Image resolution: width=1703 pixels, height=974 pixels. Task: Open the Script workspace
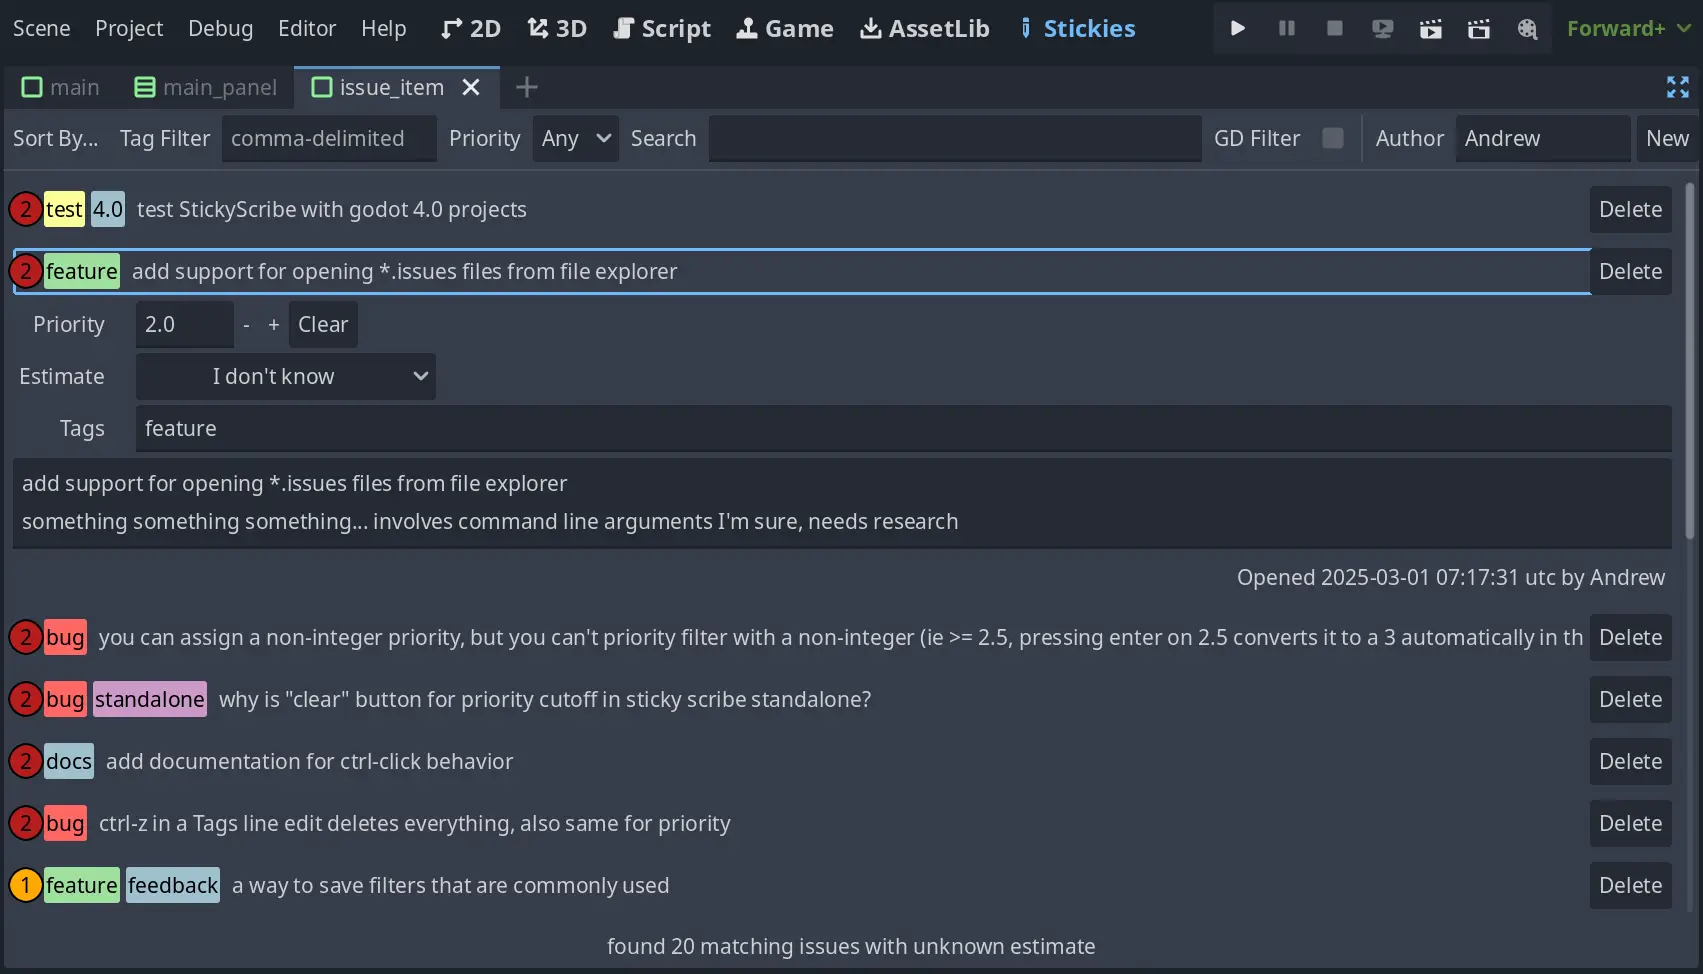[x=662, y=28]
